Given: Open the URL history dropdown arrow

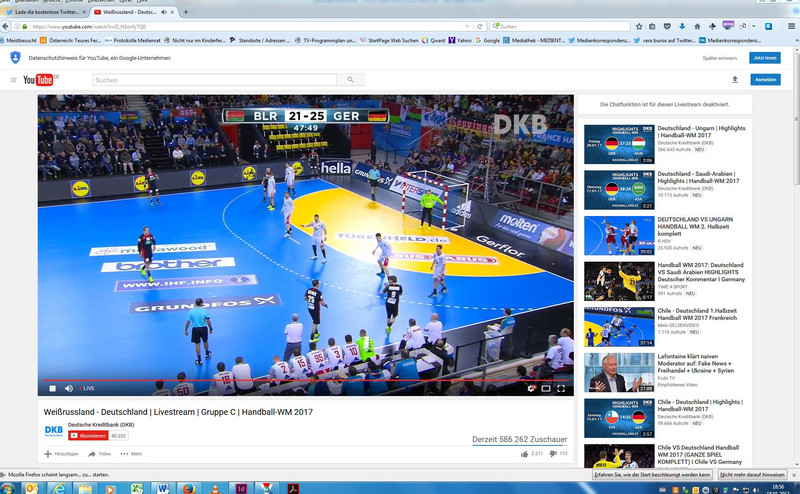Looking at the screenshot, I should click(467, 27).
